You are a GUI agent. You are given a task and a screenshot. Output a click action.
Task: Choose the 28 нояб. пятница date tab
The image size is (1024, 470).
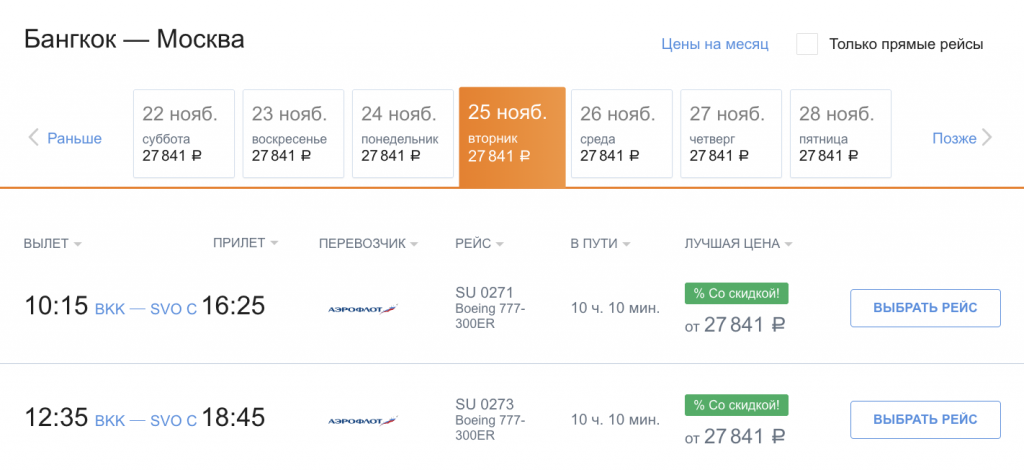840,133
